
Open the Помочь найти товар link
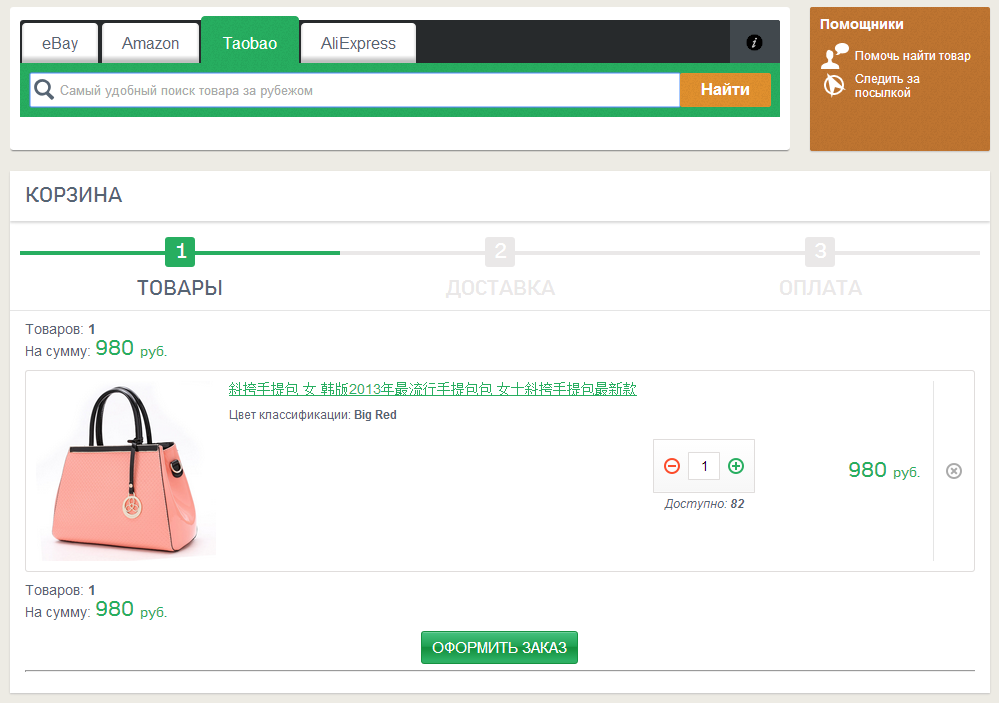click(912, 56)
